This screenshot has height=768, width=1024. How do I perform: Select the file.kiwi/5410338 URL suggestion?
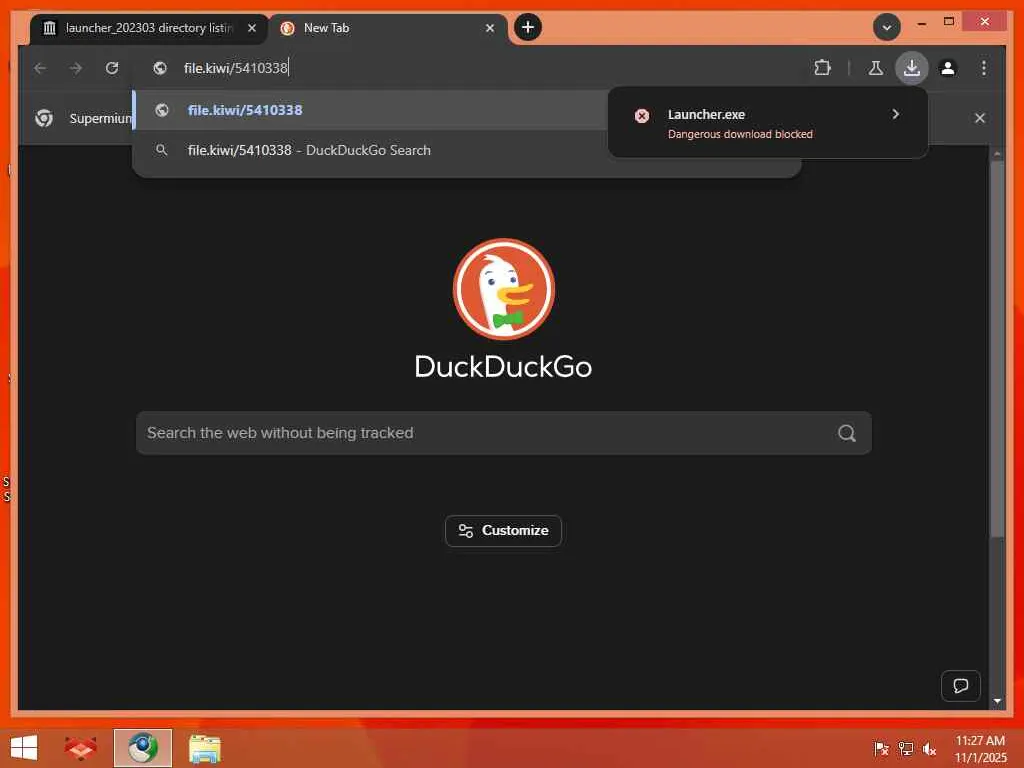(371, 110)
